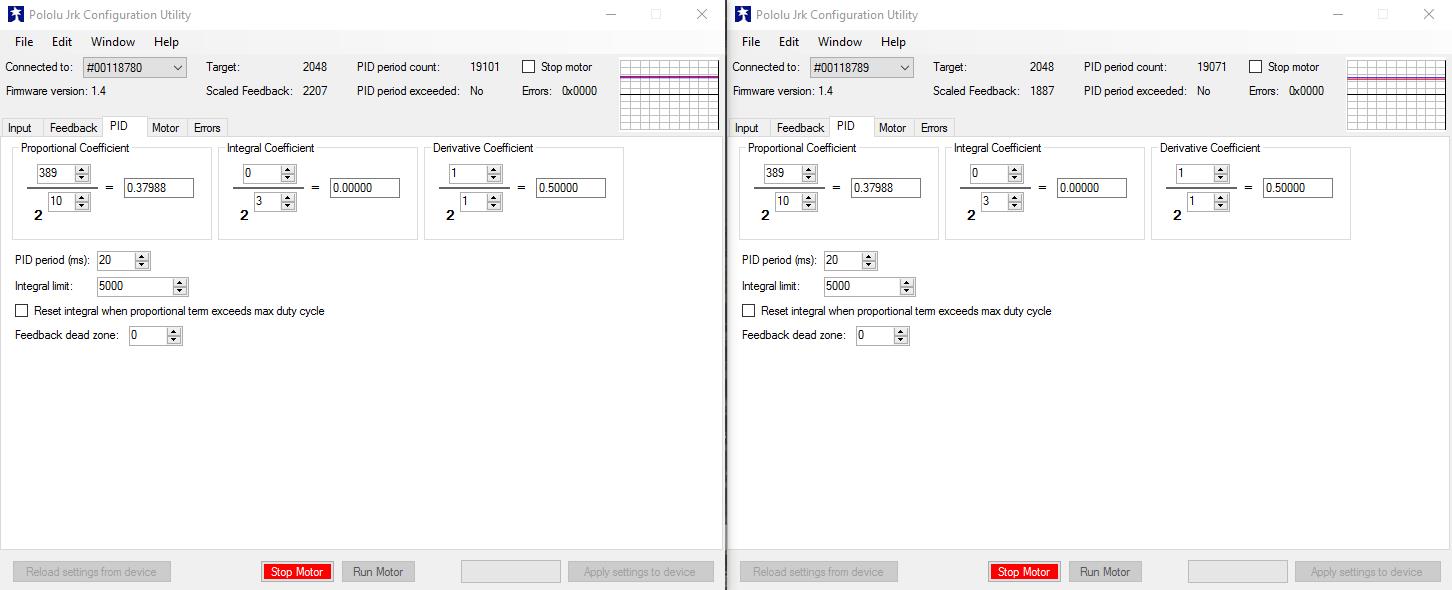Click the Integral limit 5000 field, left window

[x=135, y=286]
